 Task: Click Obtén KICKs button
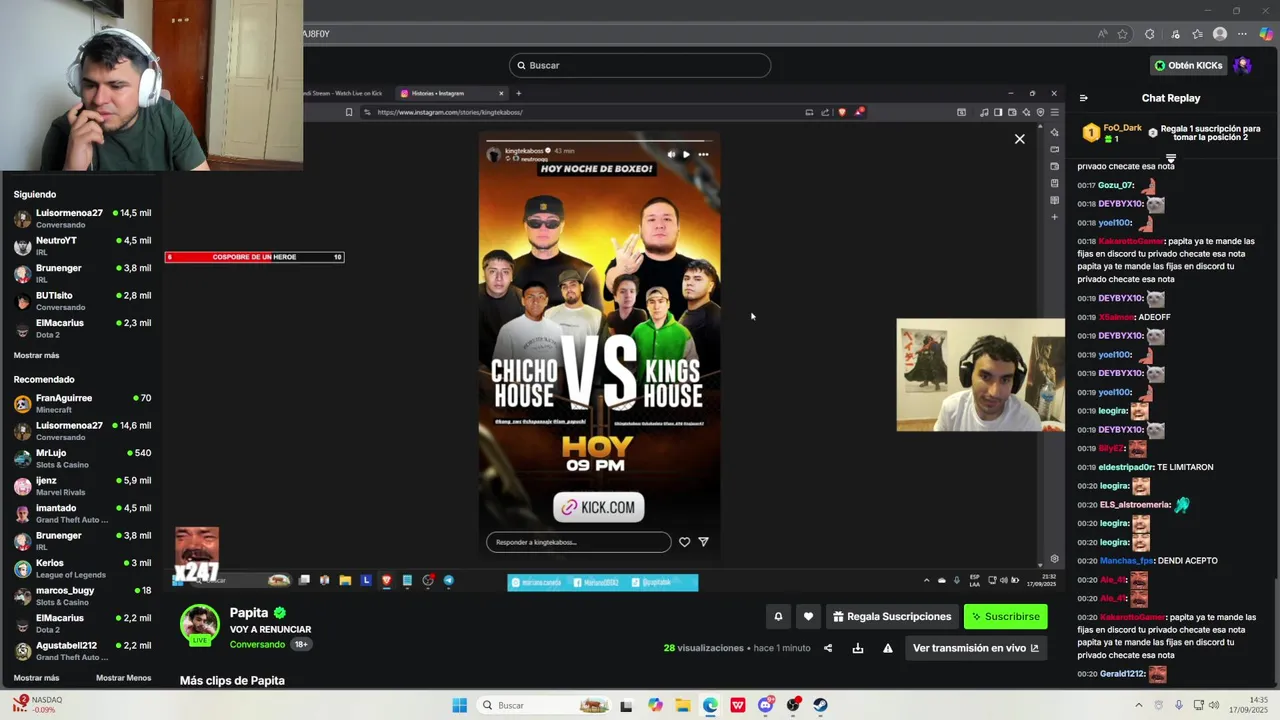tap(1188, 65)
